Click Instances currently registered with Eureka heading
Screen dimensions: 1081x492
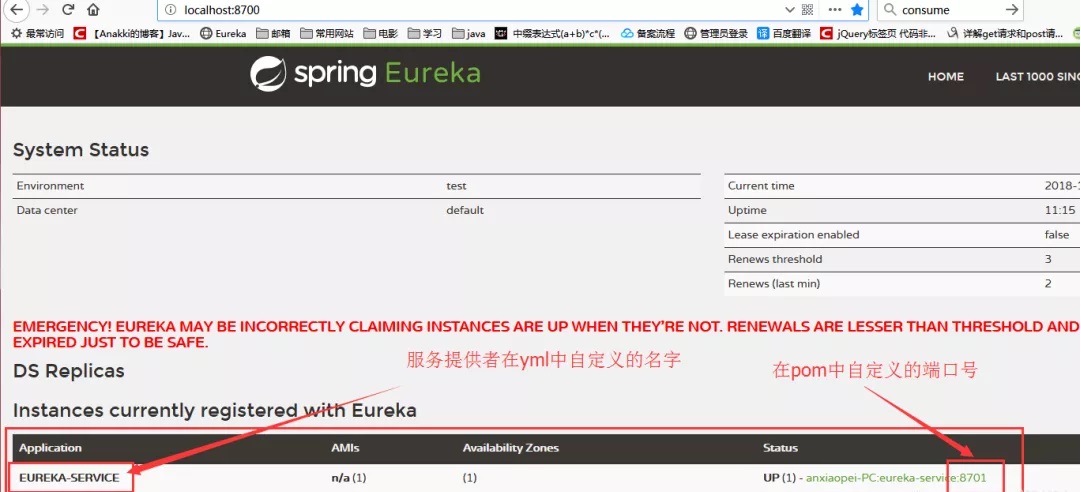pyautogui.click(x=214, y=411)
